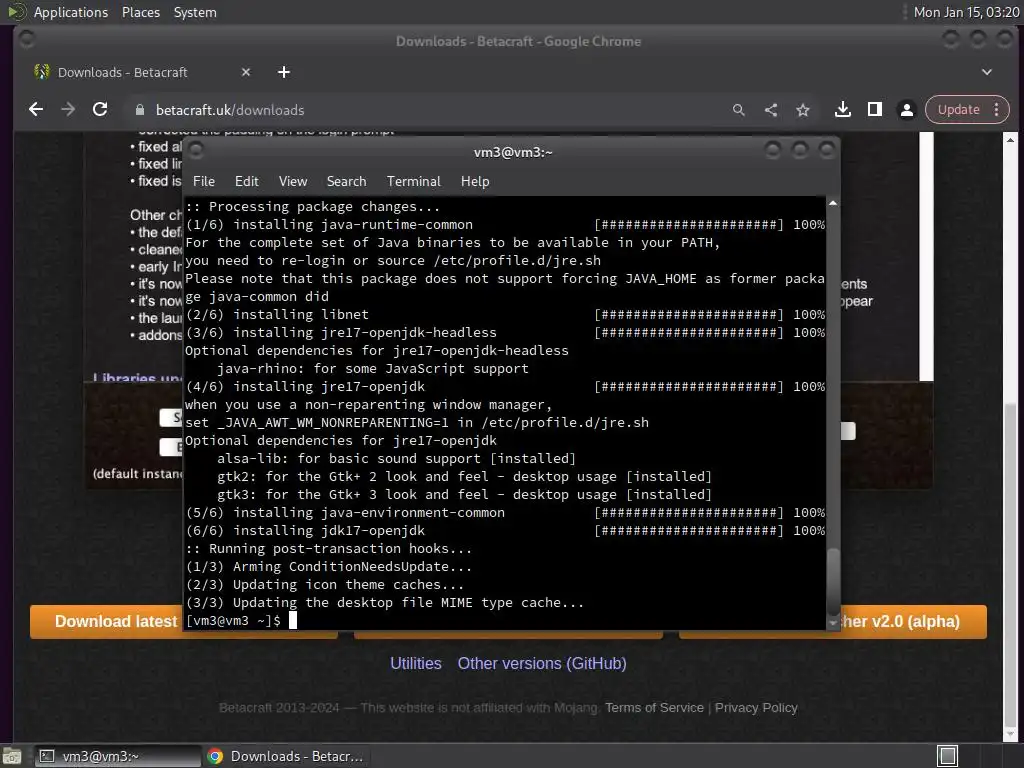Click "(6/6) installing jdk17-openjdk" line
Viewport: 1024px width, 768px height.
click(305, 530)
